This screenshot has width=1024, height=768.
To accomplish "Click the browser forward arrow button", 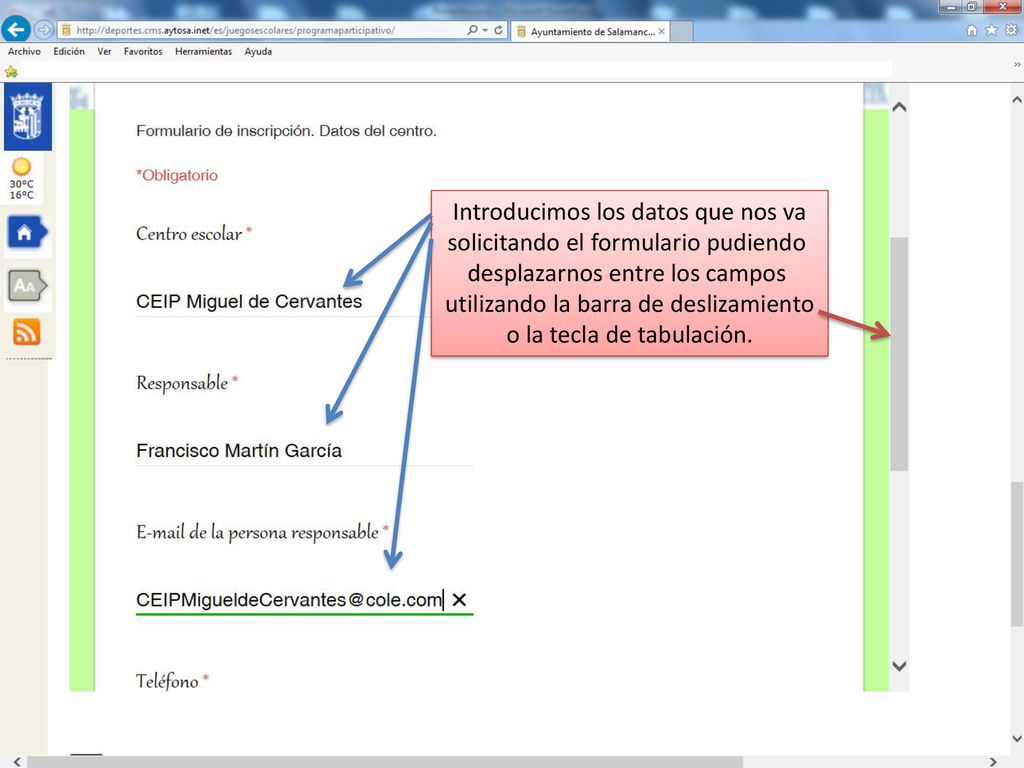I will point(43,30).
